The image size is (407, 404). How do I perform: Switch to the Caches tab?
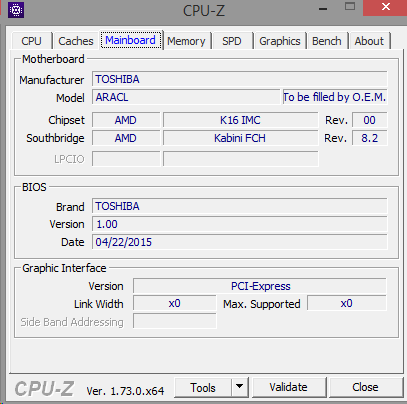click(x=76, y=41)
